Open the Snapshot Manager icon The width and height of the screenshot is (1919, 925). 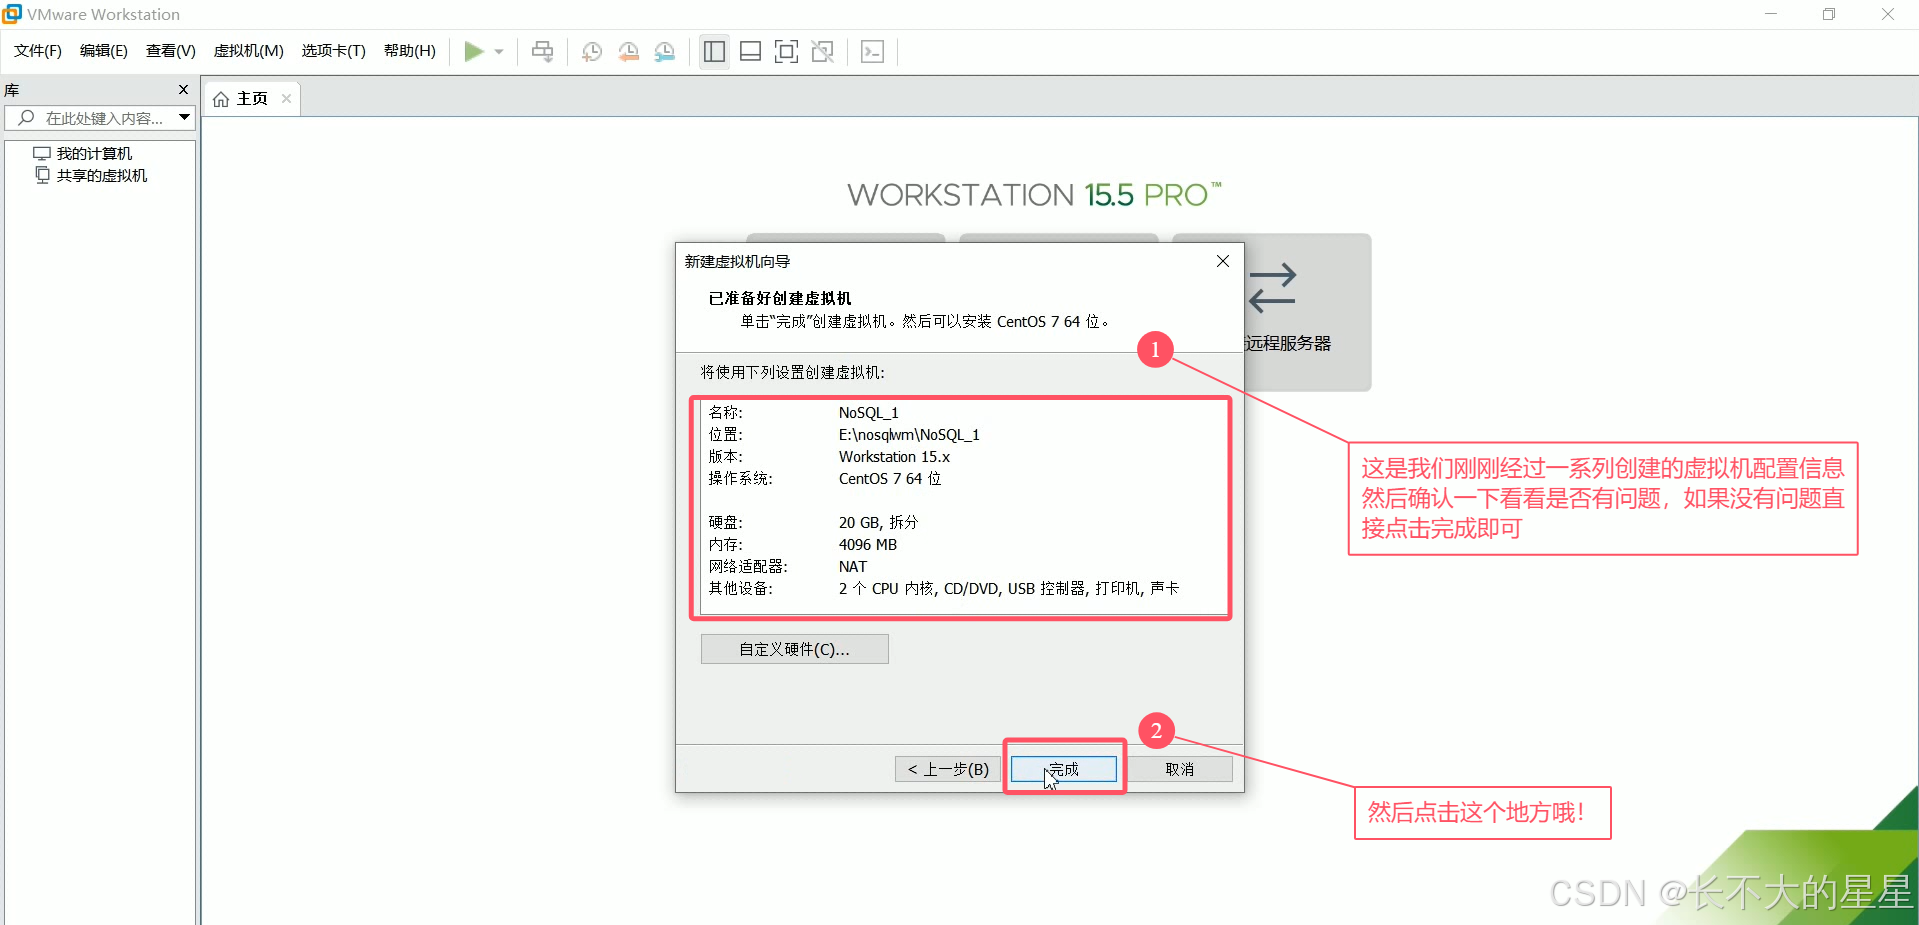coord(665,51)
